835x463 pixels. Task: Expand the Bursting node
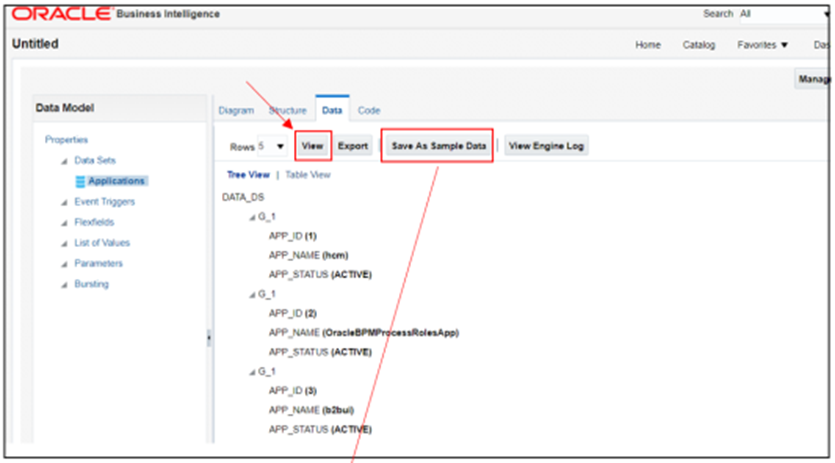64,285
